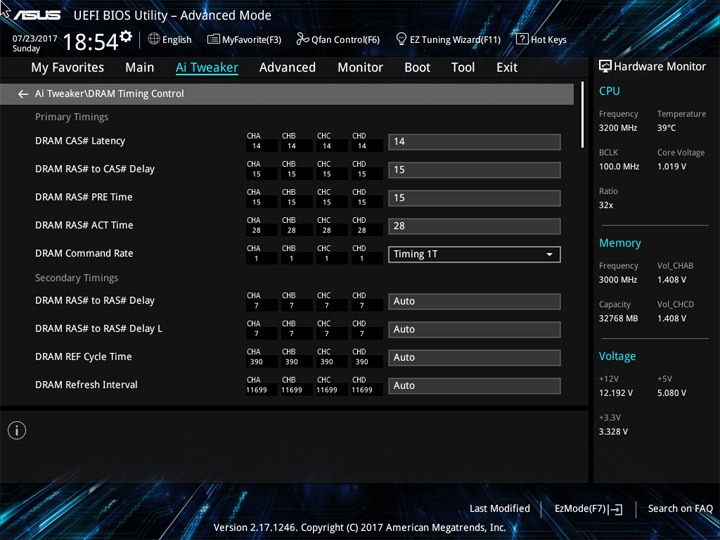Click the info icon at bottom left
The image size is (720, 540).
[x=17, y=430]
